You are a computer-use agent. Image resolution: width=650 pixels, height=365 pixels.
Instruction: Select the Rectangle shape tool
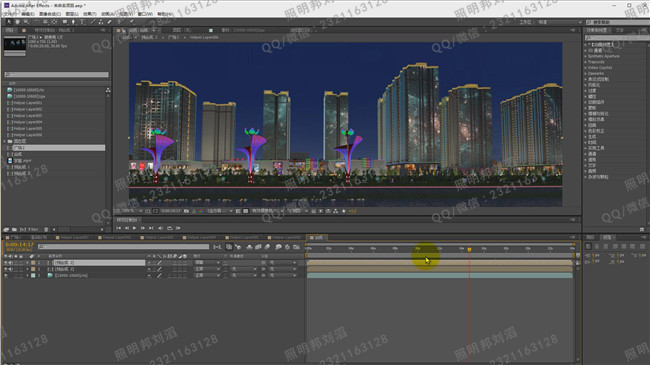point(65,22)
